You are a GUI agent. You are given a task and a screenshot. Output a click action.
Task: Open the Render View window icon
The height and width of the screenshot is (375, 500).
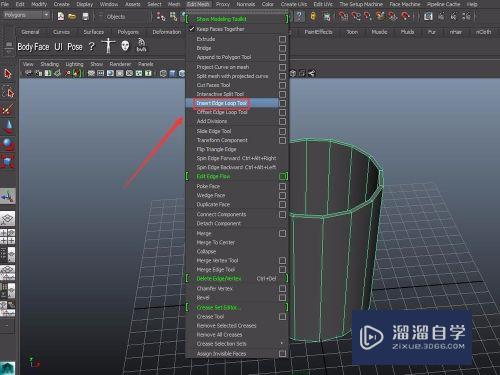(x=428, y=16)
